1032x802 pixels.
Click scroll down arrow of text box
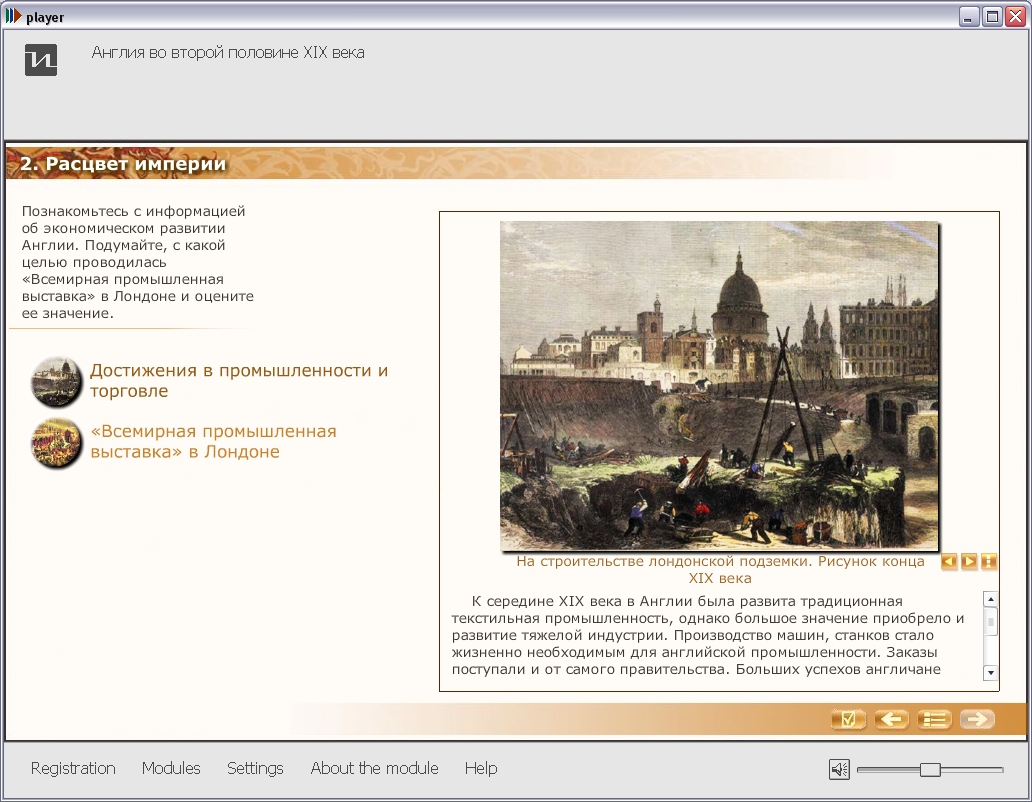point(990,672)
